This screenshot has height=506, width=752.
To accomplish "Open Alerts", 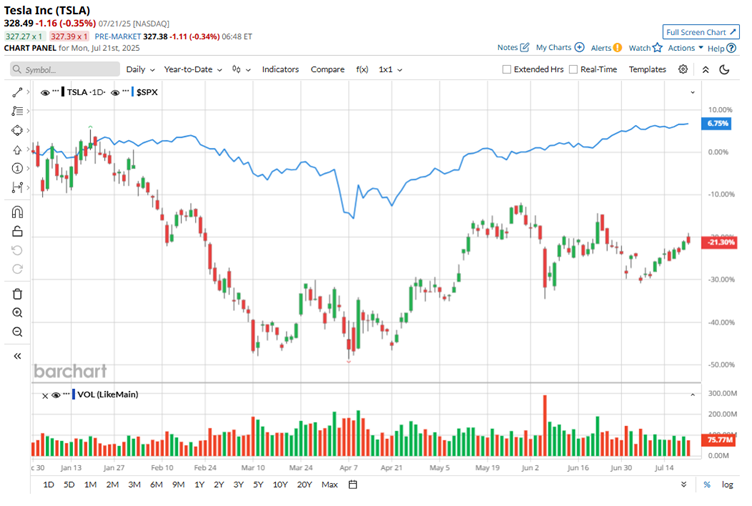I will point(606,48).
